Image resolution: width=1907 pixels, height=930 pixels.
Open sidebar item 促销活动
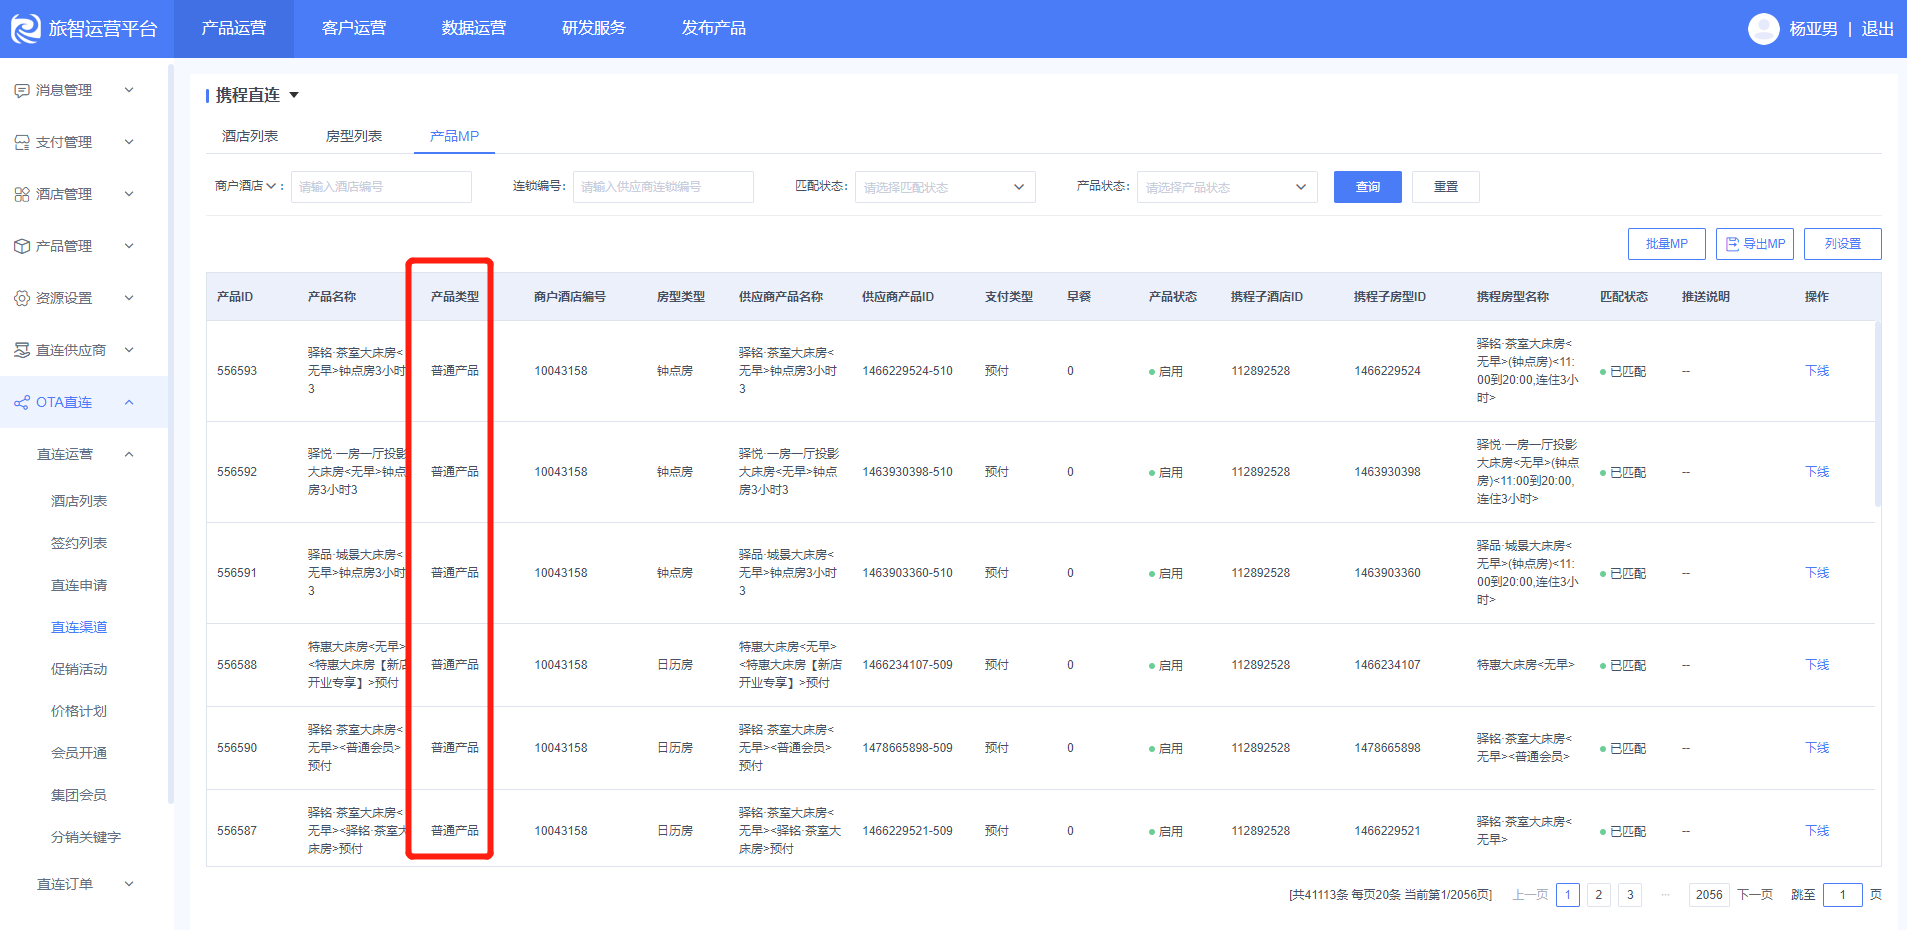pos(79,669)
